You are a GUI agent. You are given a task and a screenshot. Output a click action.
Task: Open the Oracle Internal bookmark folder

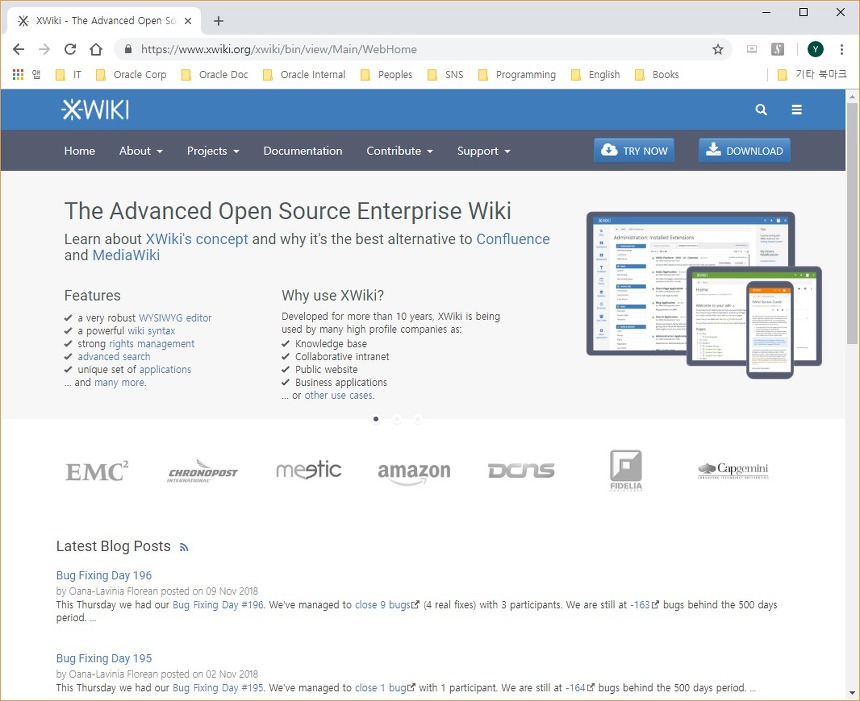tap(304, 75)
